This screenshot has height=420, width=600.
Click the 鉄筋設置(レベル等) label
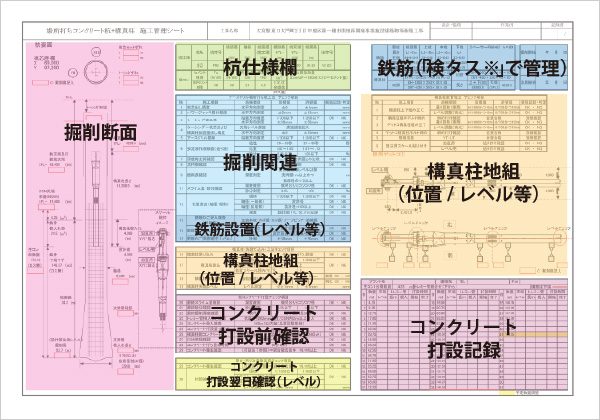click(x=260, y=229)
